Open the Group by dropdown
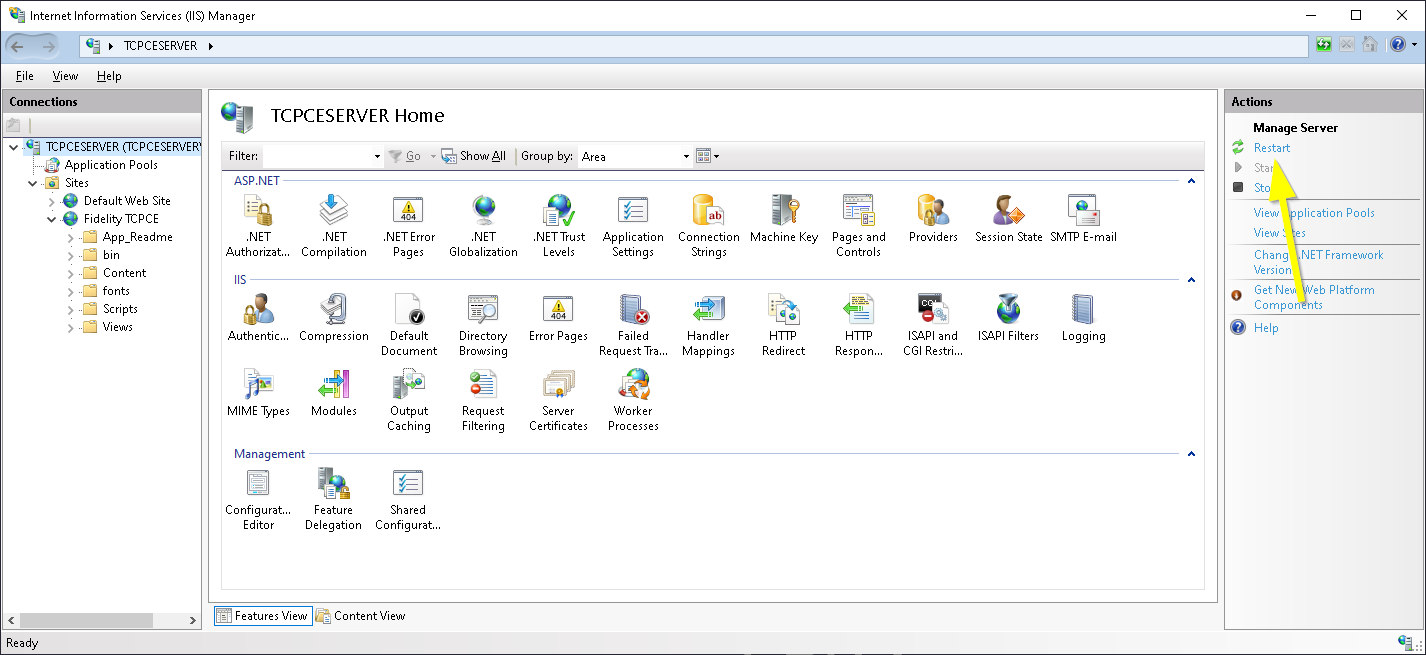The image size is (1426, 655). (x=635, y=156)
